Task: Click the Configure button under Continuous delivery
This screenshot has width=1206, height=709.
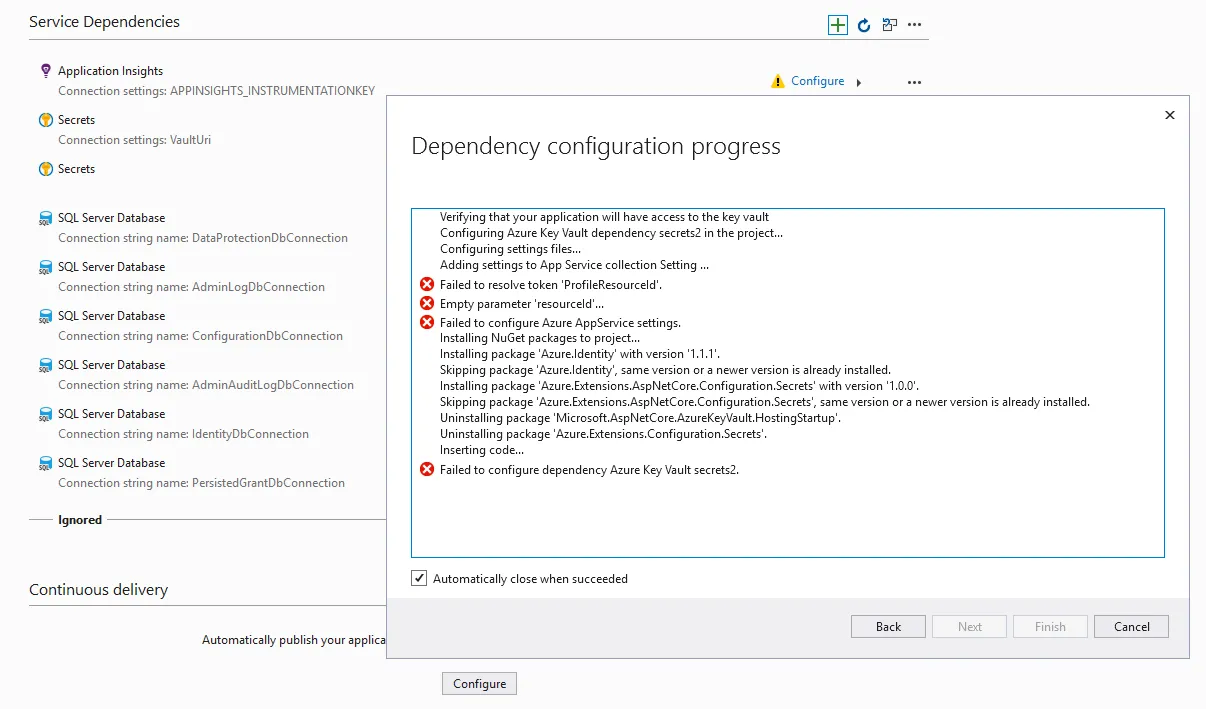Action: pyautogui.click(x=479, y=684)
